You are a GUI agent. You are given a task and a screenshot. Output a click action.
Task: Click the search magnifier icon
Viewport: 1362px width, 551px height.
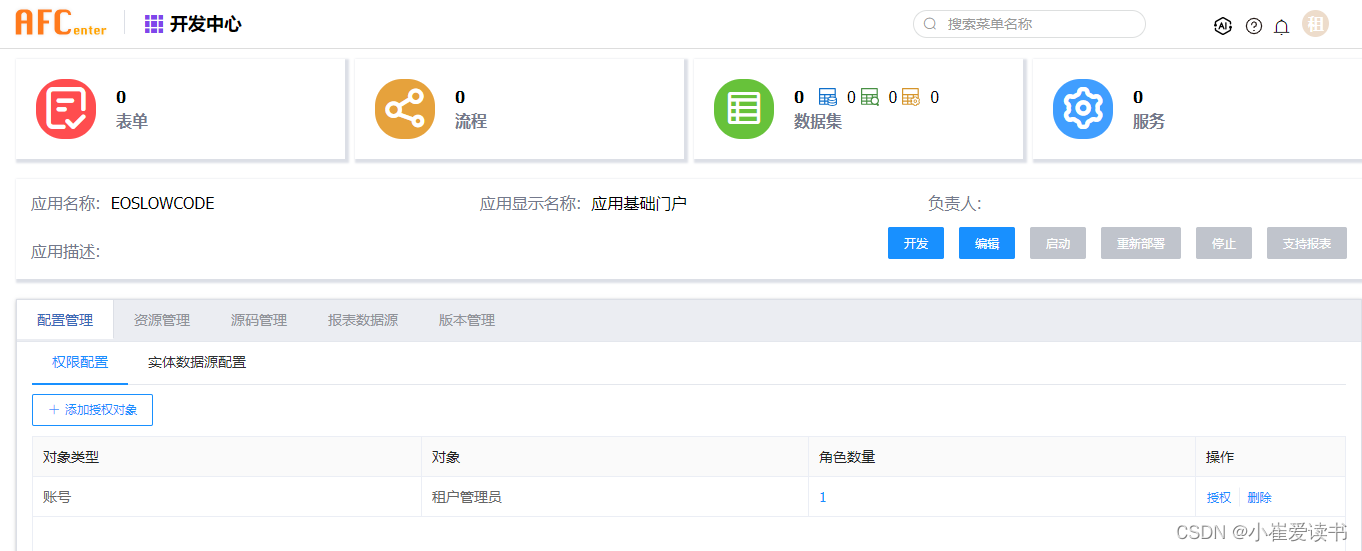pyautogui.click(x=930, y=24)
